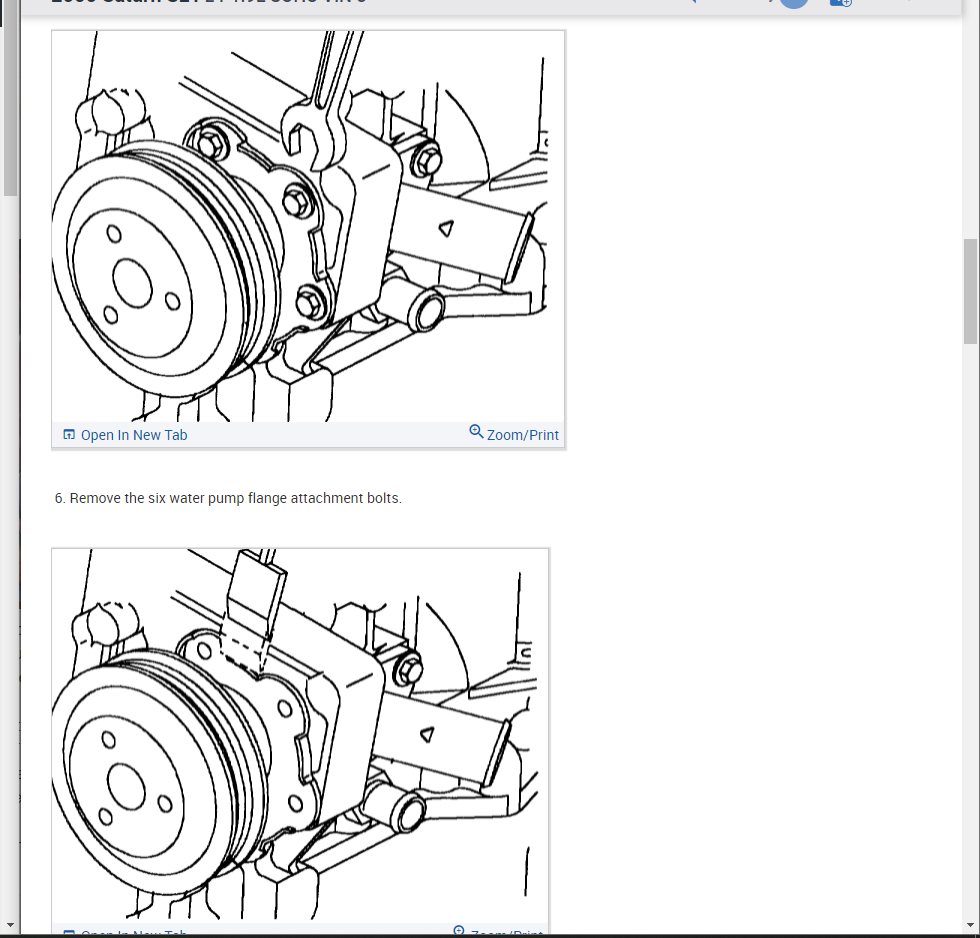Click the Zoom/Print magnifier icon on first diagram
980x938 pixels.
tap(476, 430)
